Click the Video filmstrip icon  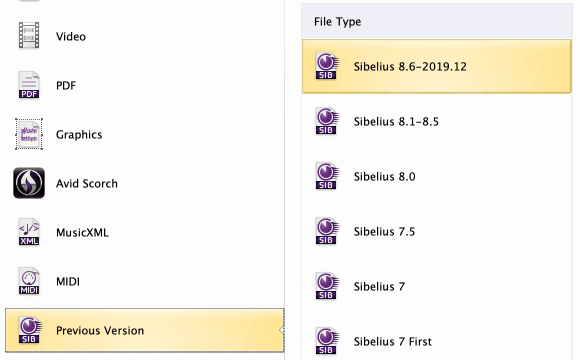pos(29,36)
